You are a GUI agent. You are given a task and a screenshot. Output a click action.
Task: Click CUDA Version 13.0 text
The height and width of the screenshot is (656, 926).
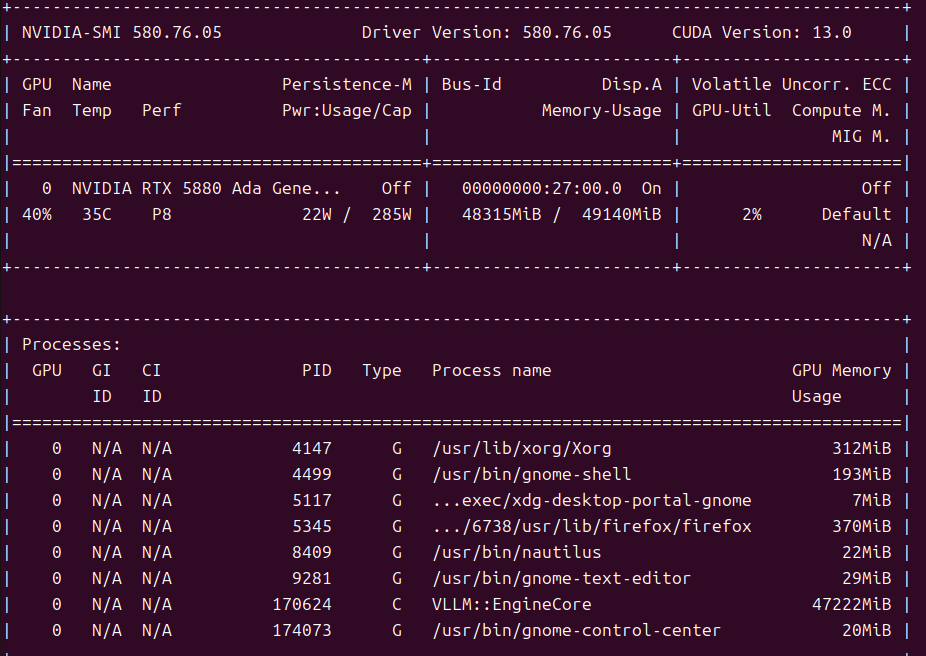point(762,32)
